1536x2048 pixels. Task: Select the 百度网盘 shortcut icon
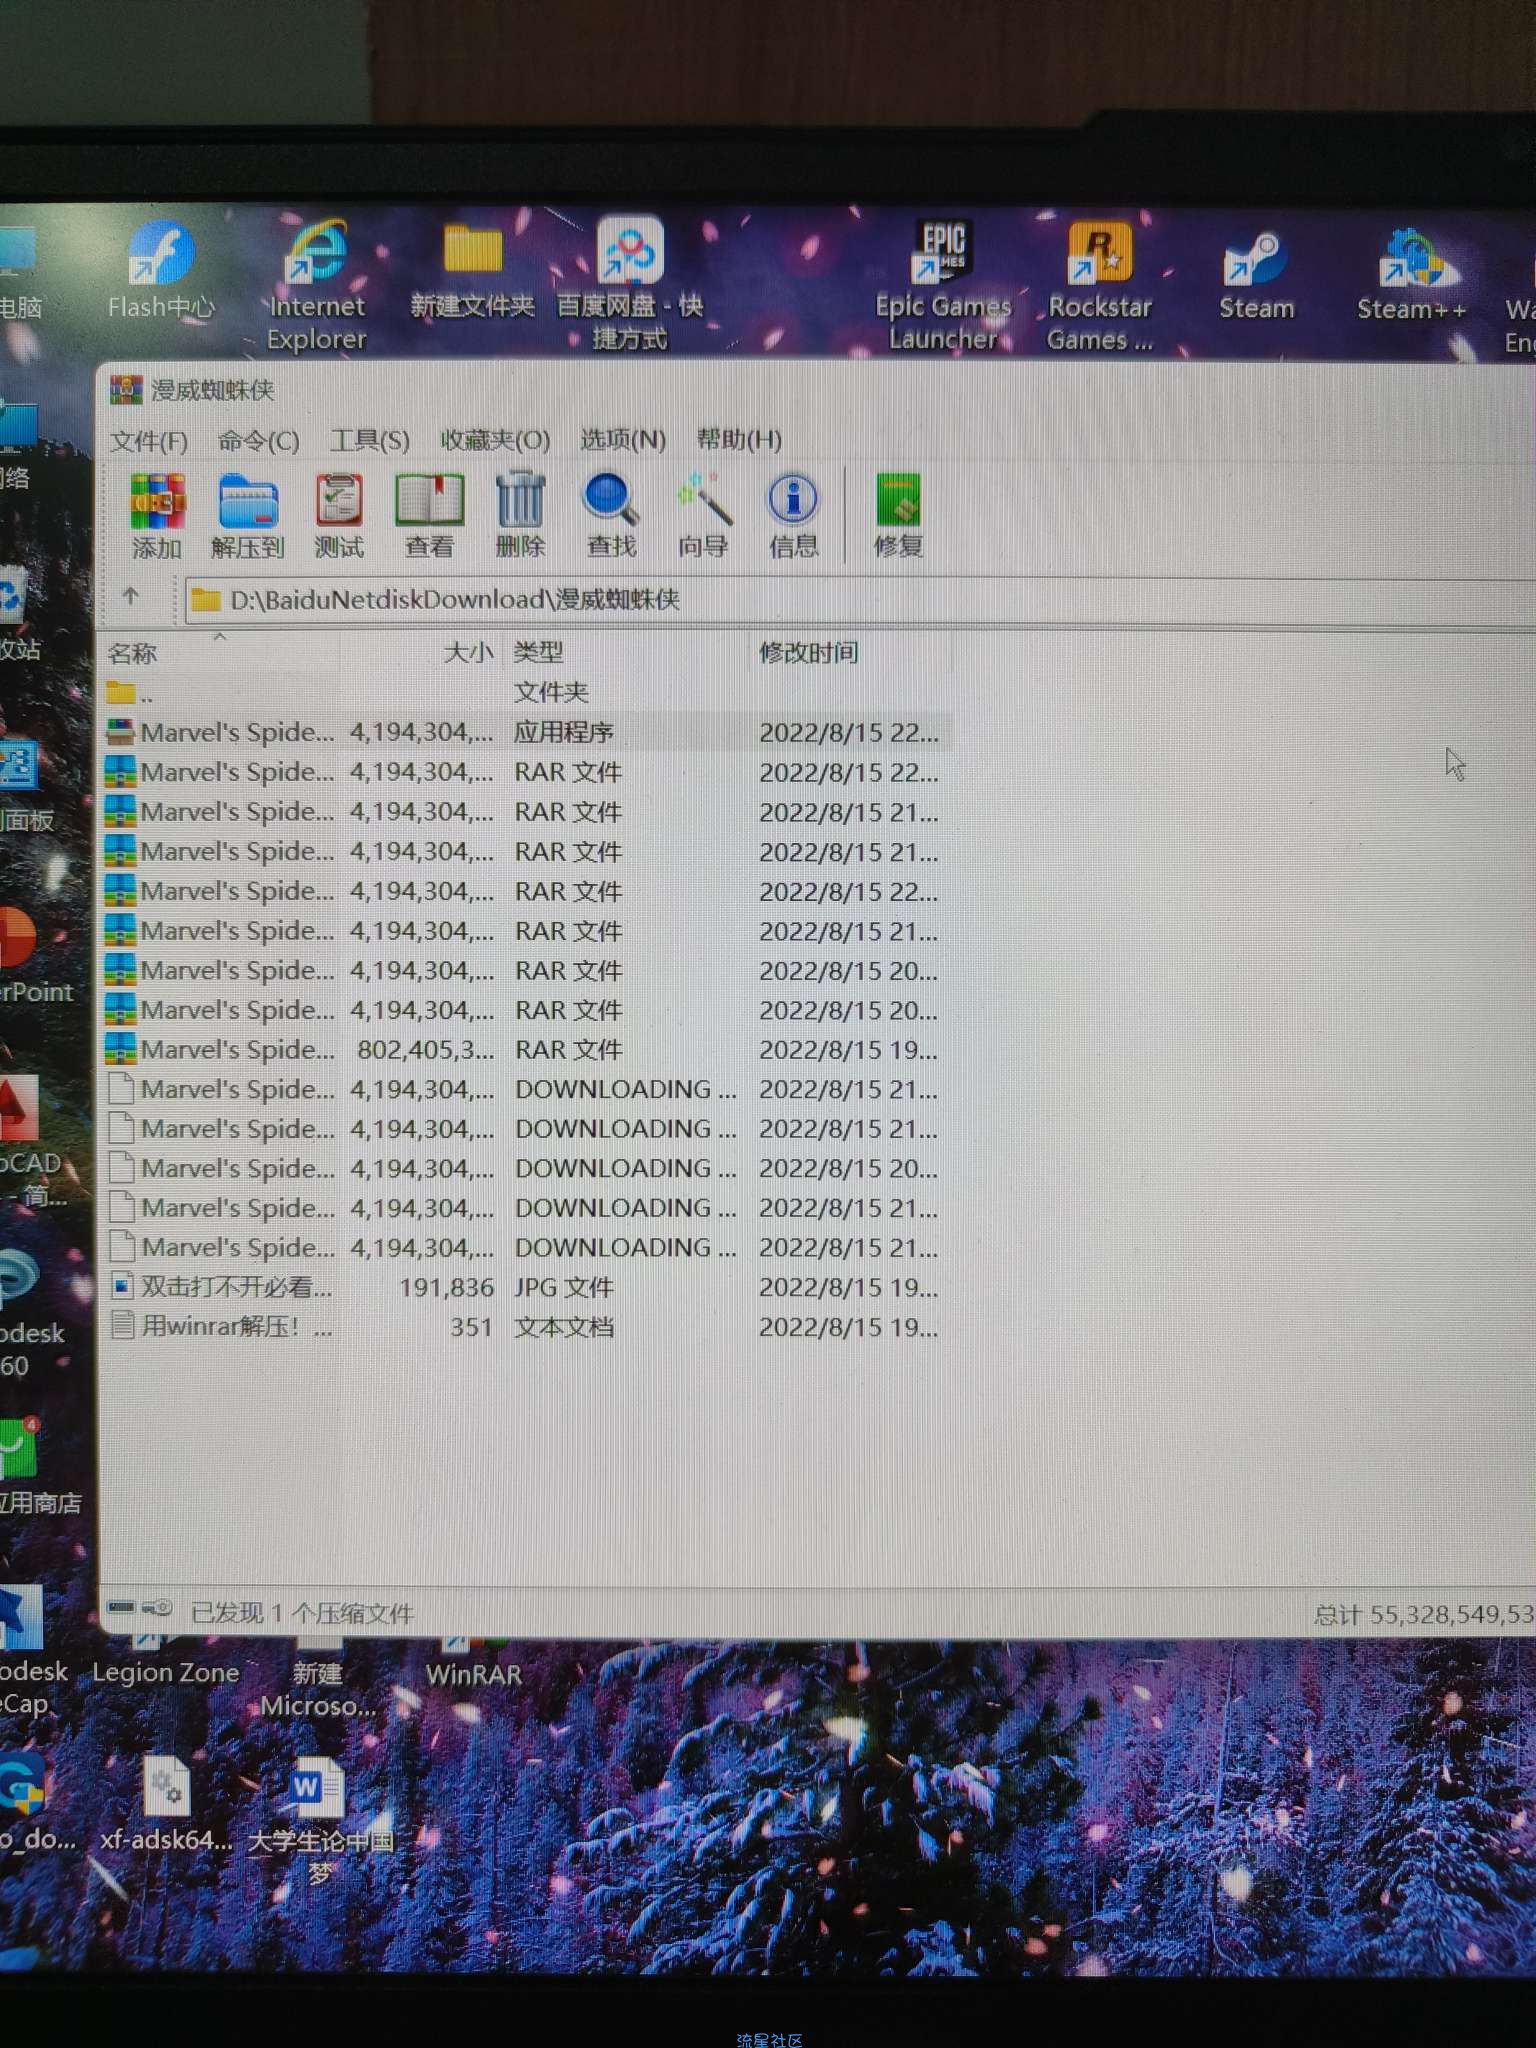(630, 284)
